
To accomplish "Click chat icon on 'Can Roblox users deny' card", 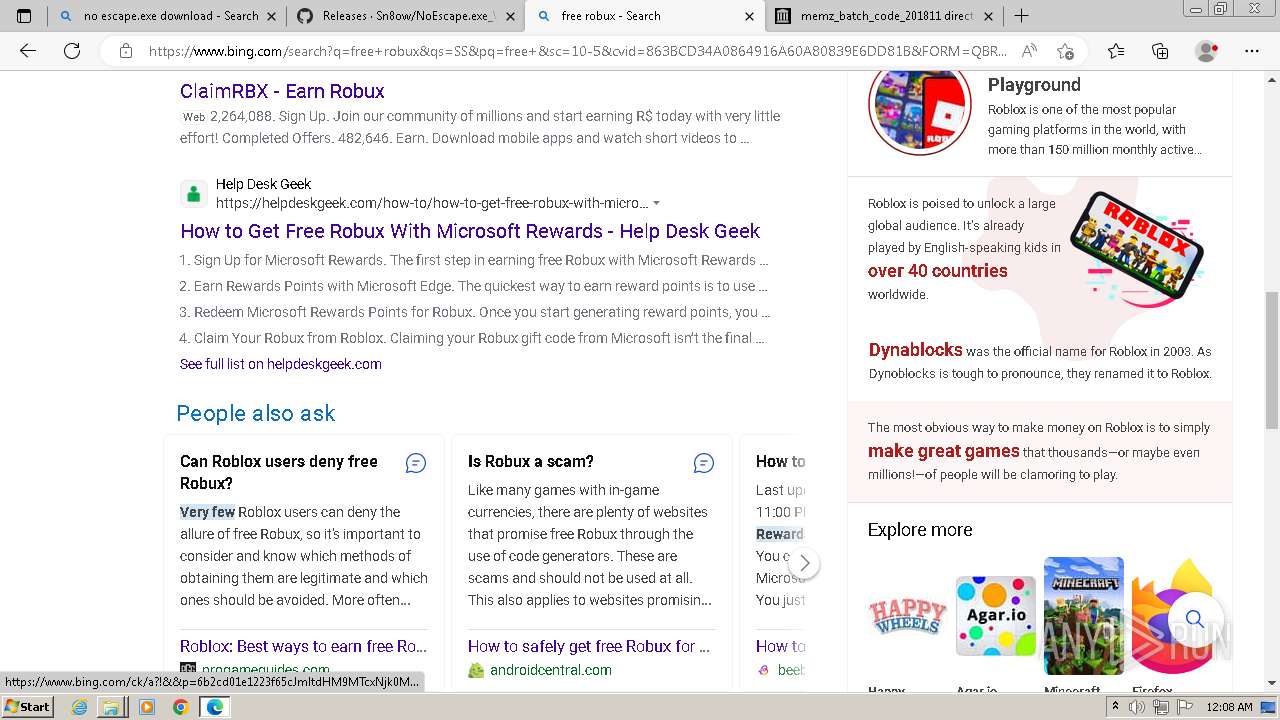I will (416, 463).
